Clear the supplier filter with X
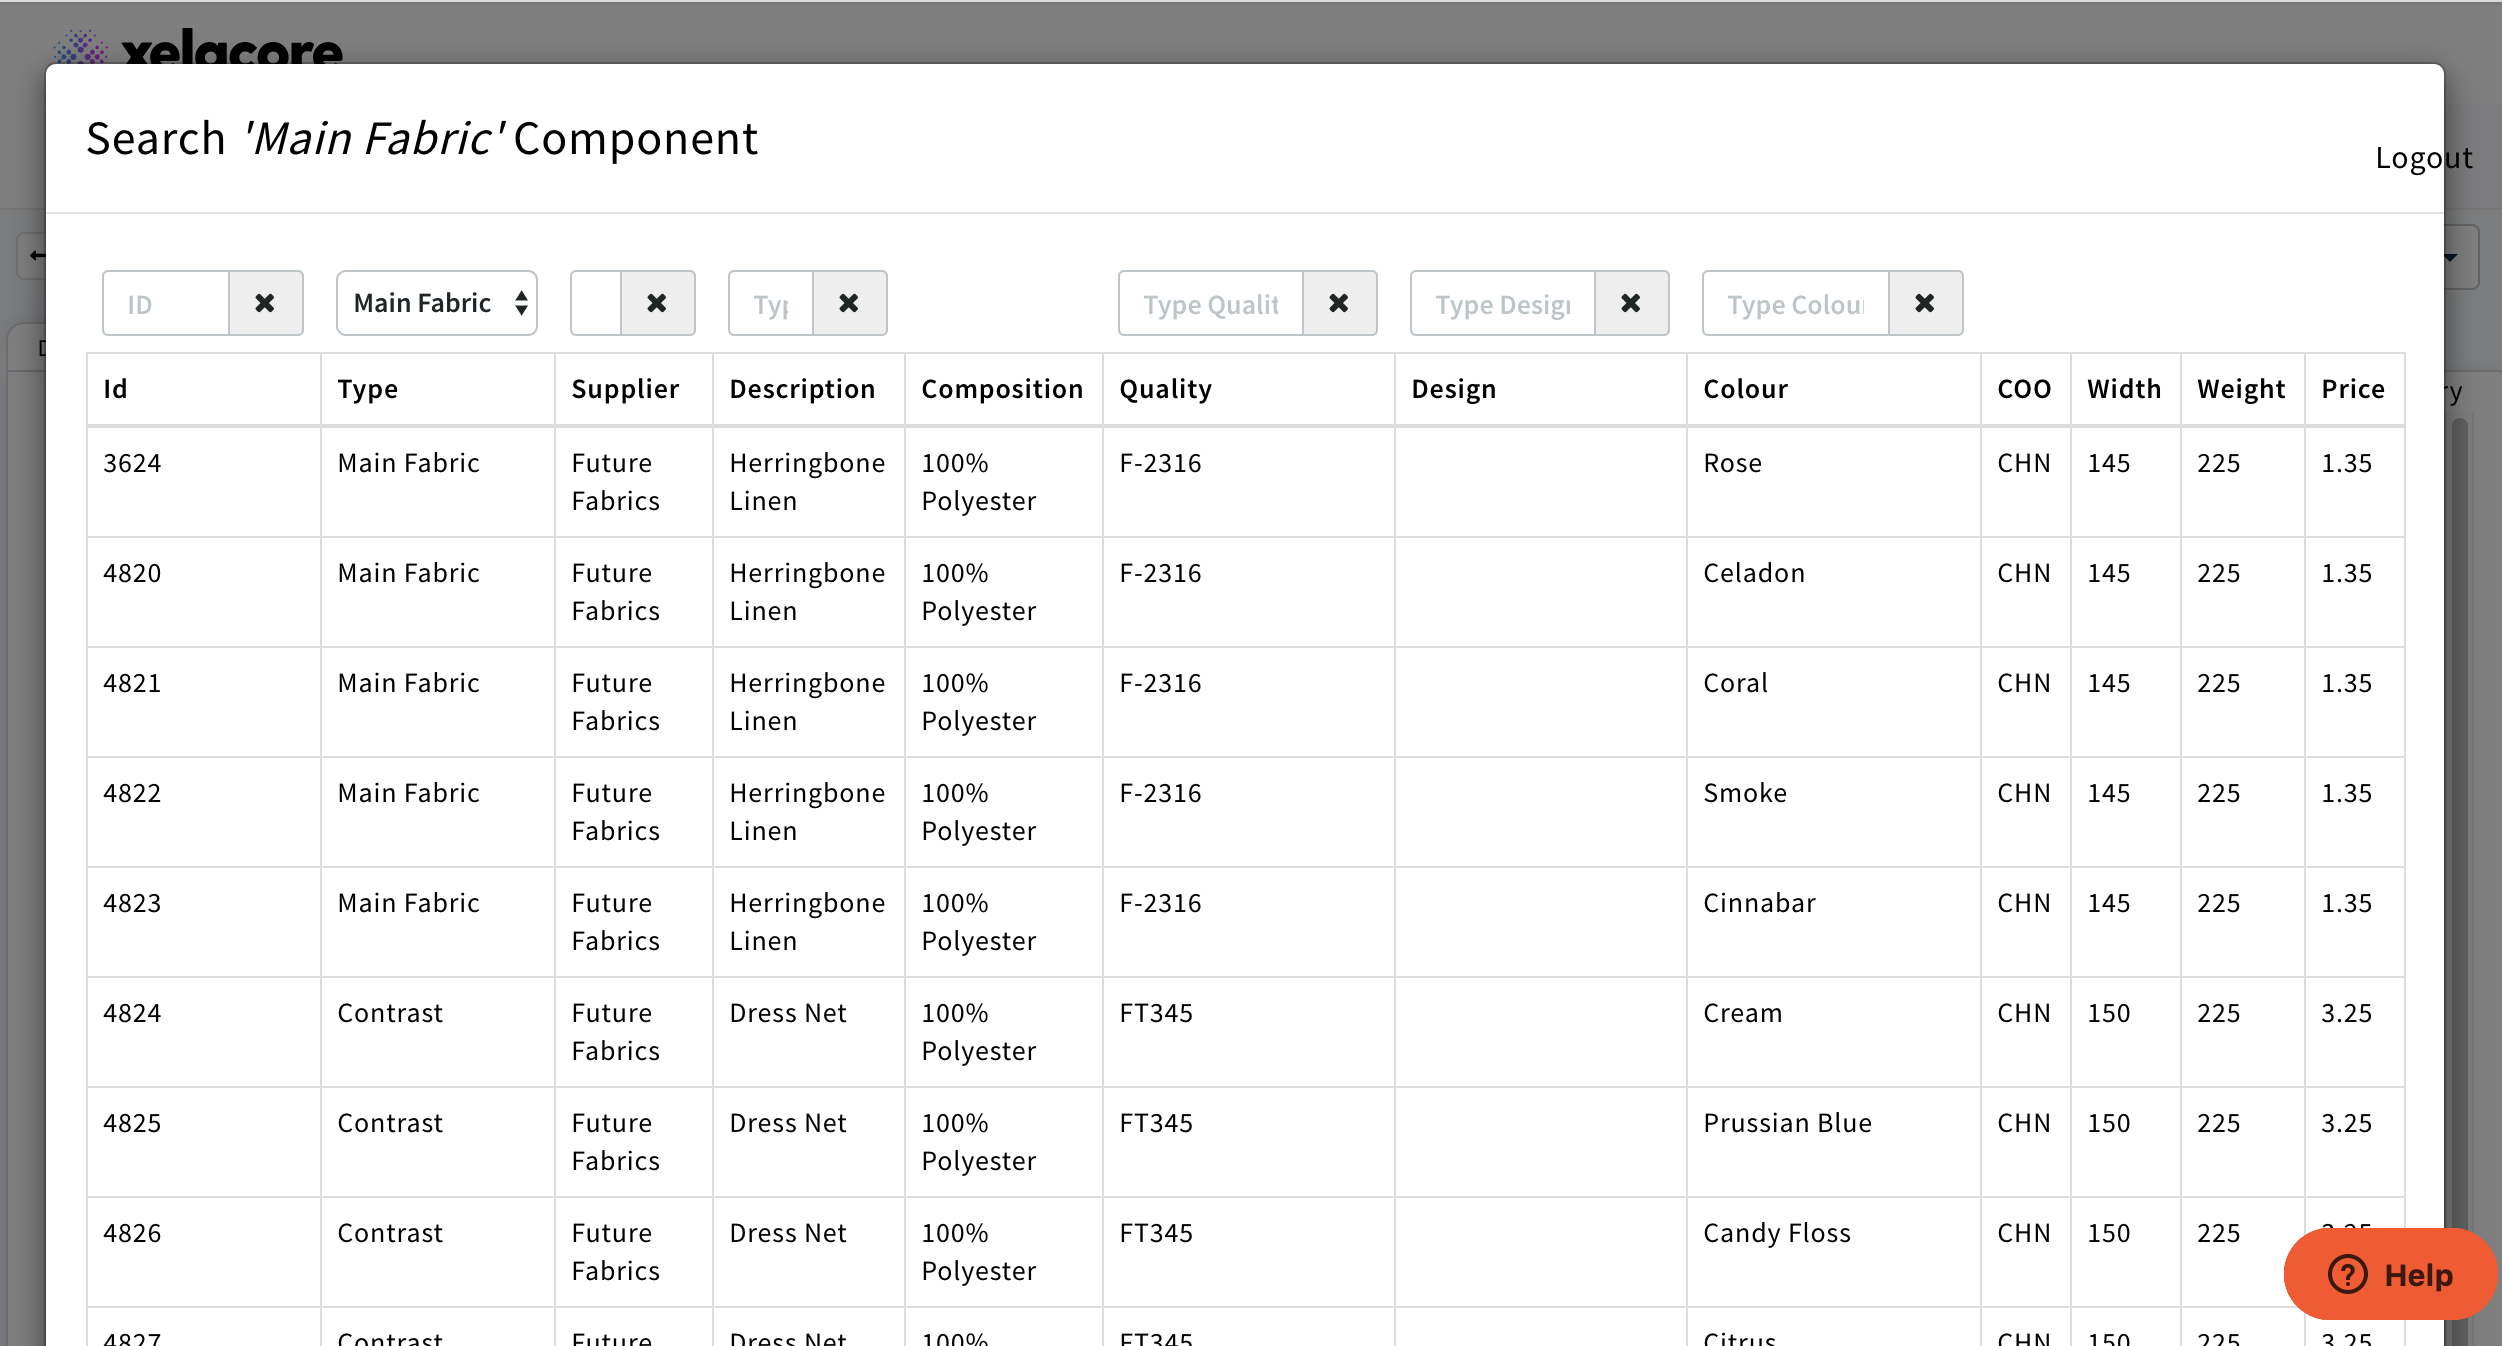The image size is (2502, 1346). coord(657,303)
